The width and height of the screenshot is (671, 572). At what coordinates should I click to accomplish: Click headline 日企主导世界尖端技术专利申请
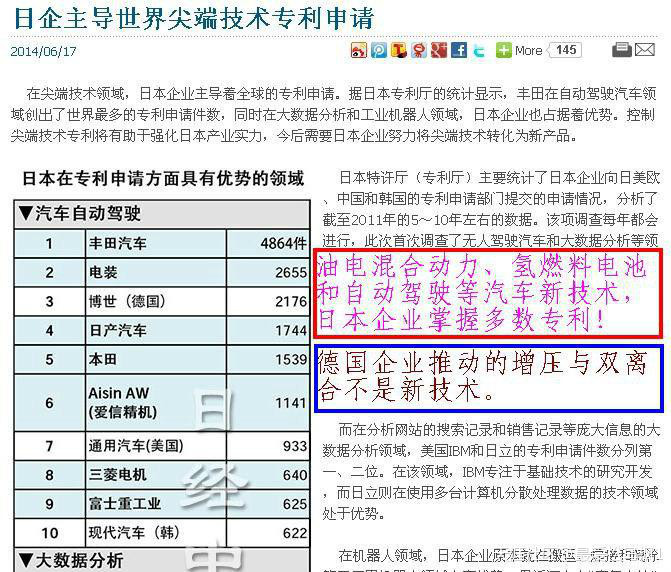coord(194,18)
